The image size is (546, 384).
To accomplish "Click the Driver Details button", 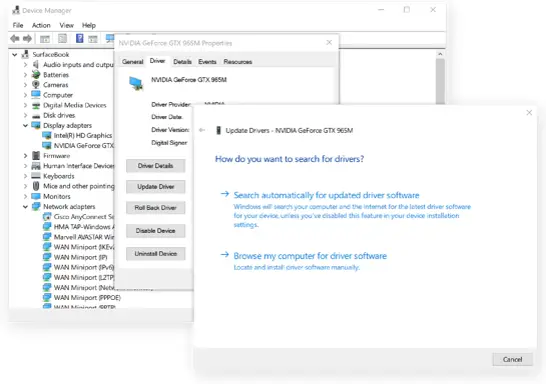I will [x=155, y=166].
